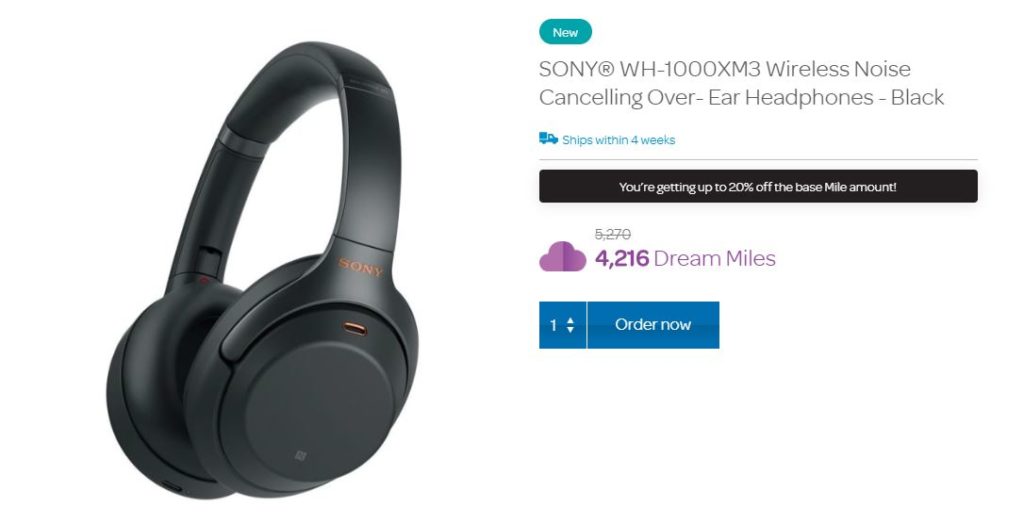Click the purple Dream Miles cloud icon

pos(562,257)
